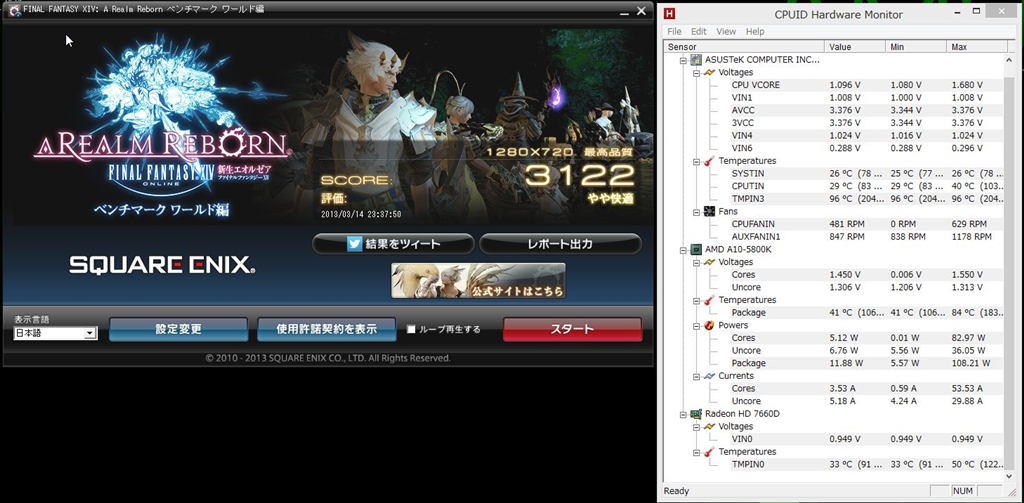Image resolution: width=1024 pixels, height=503 pixels.
Task: Click the 3122 benchmark score
Action: pyautogui.click(x=580, y=175)
